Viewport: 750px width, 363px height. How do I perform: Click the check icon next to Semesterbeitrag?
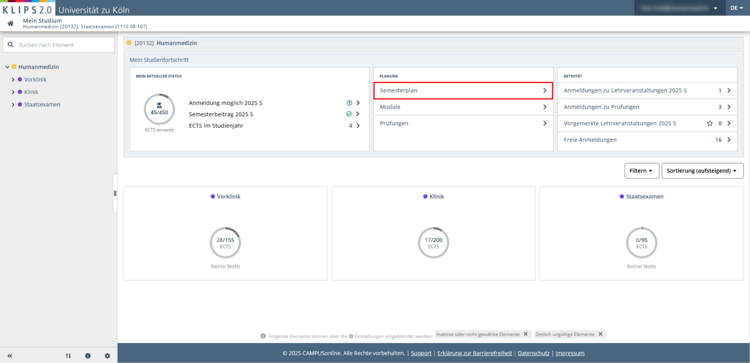[349, 114]
